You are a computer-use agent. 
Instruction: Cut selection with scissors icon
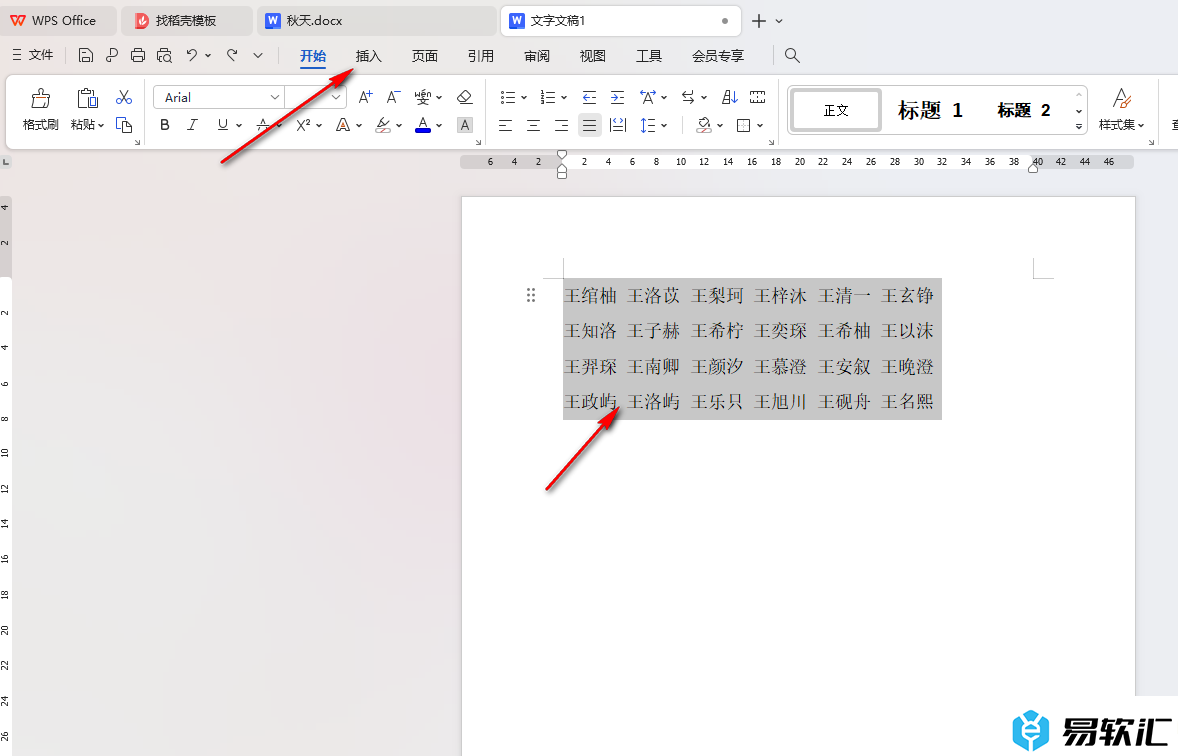(124, 97)
